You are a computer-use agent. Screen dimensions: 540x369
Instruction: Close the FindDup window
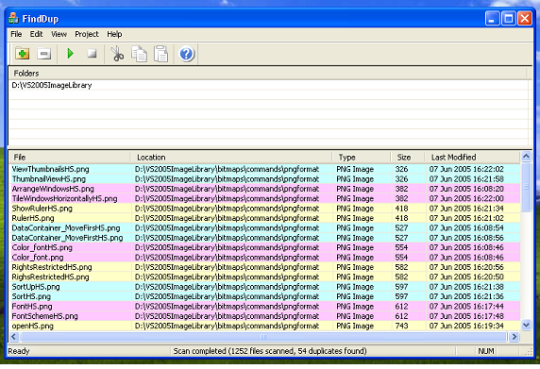pyautogui.click(x=525, y=18)
